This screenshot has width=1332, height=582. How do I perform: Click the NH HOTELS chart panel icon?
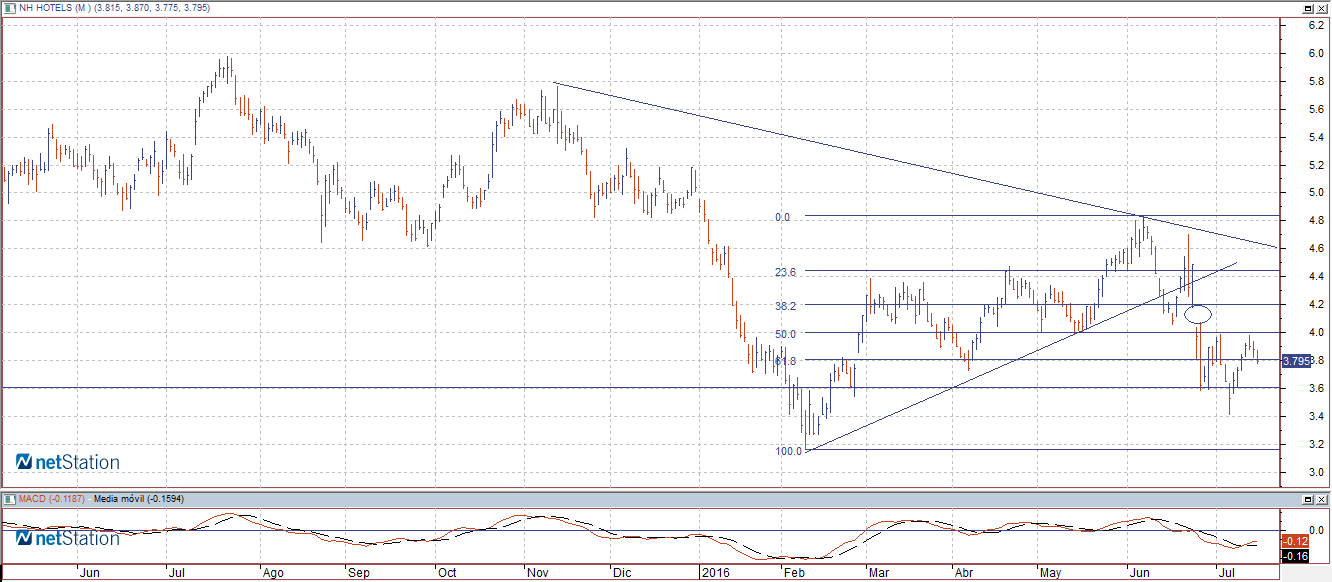[x=9, y=7]
